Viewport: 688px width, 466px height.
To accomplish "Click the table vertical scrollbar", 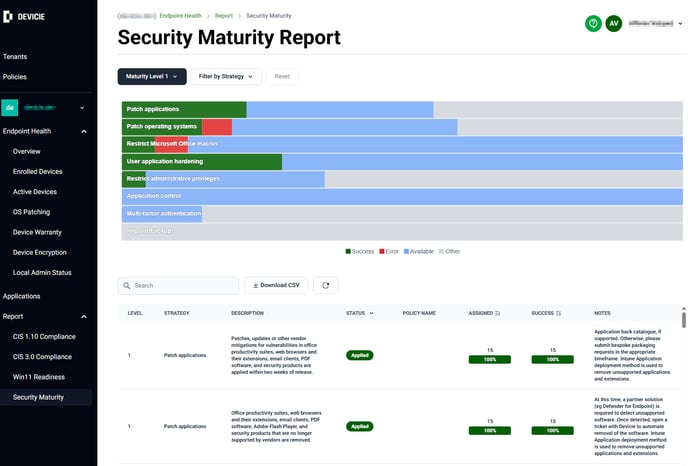I will pos(684,318).
